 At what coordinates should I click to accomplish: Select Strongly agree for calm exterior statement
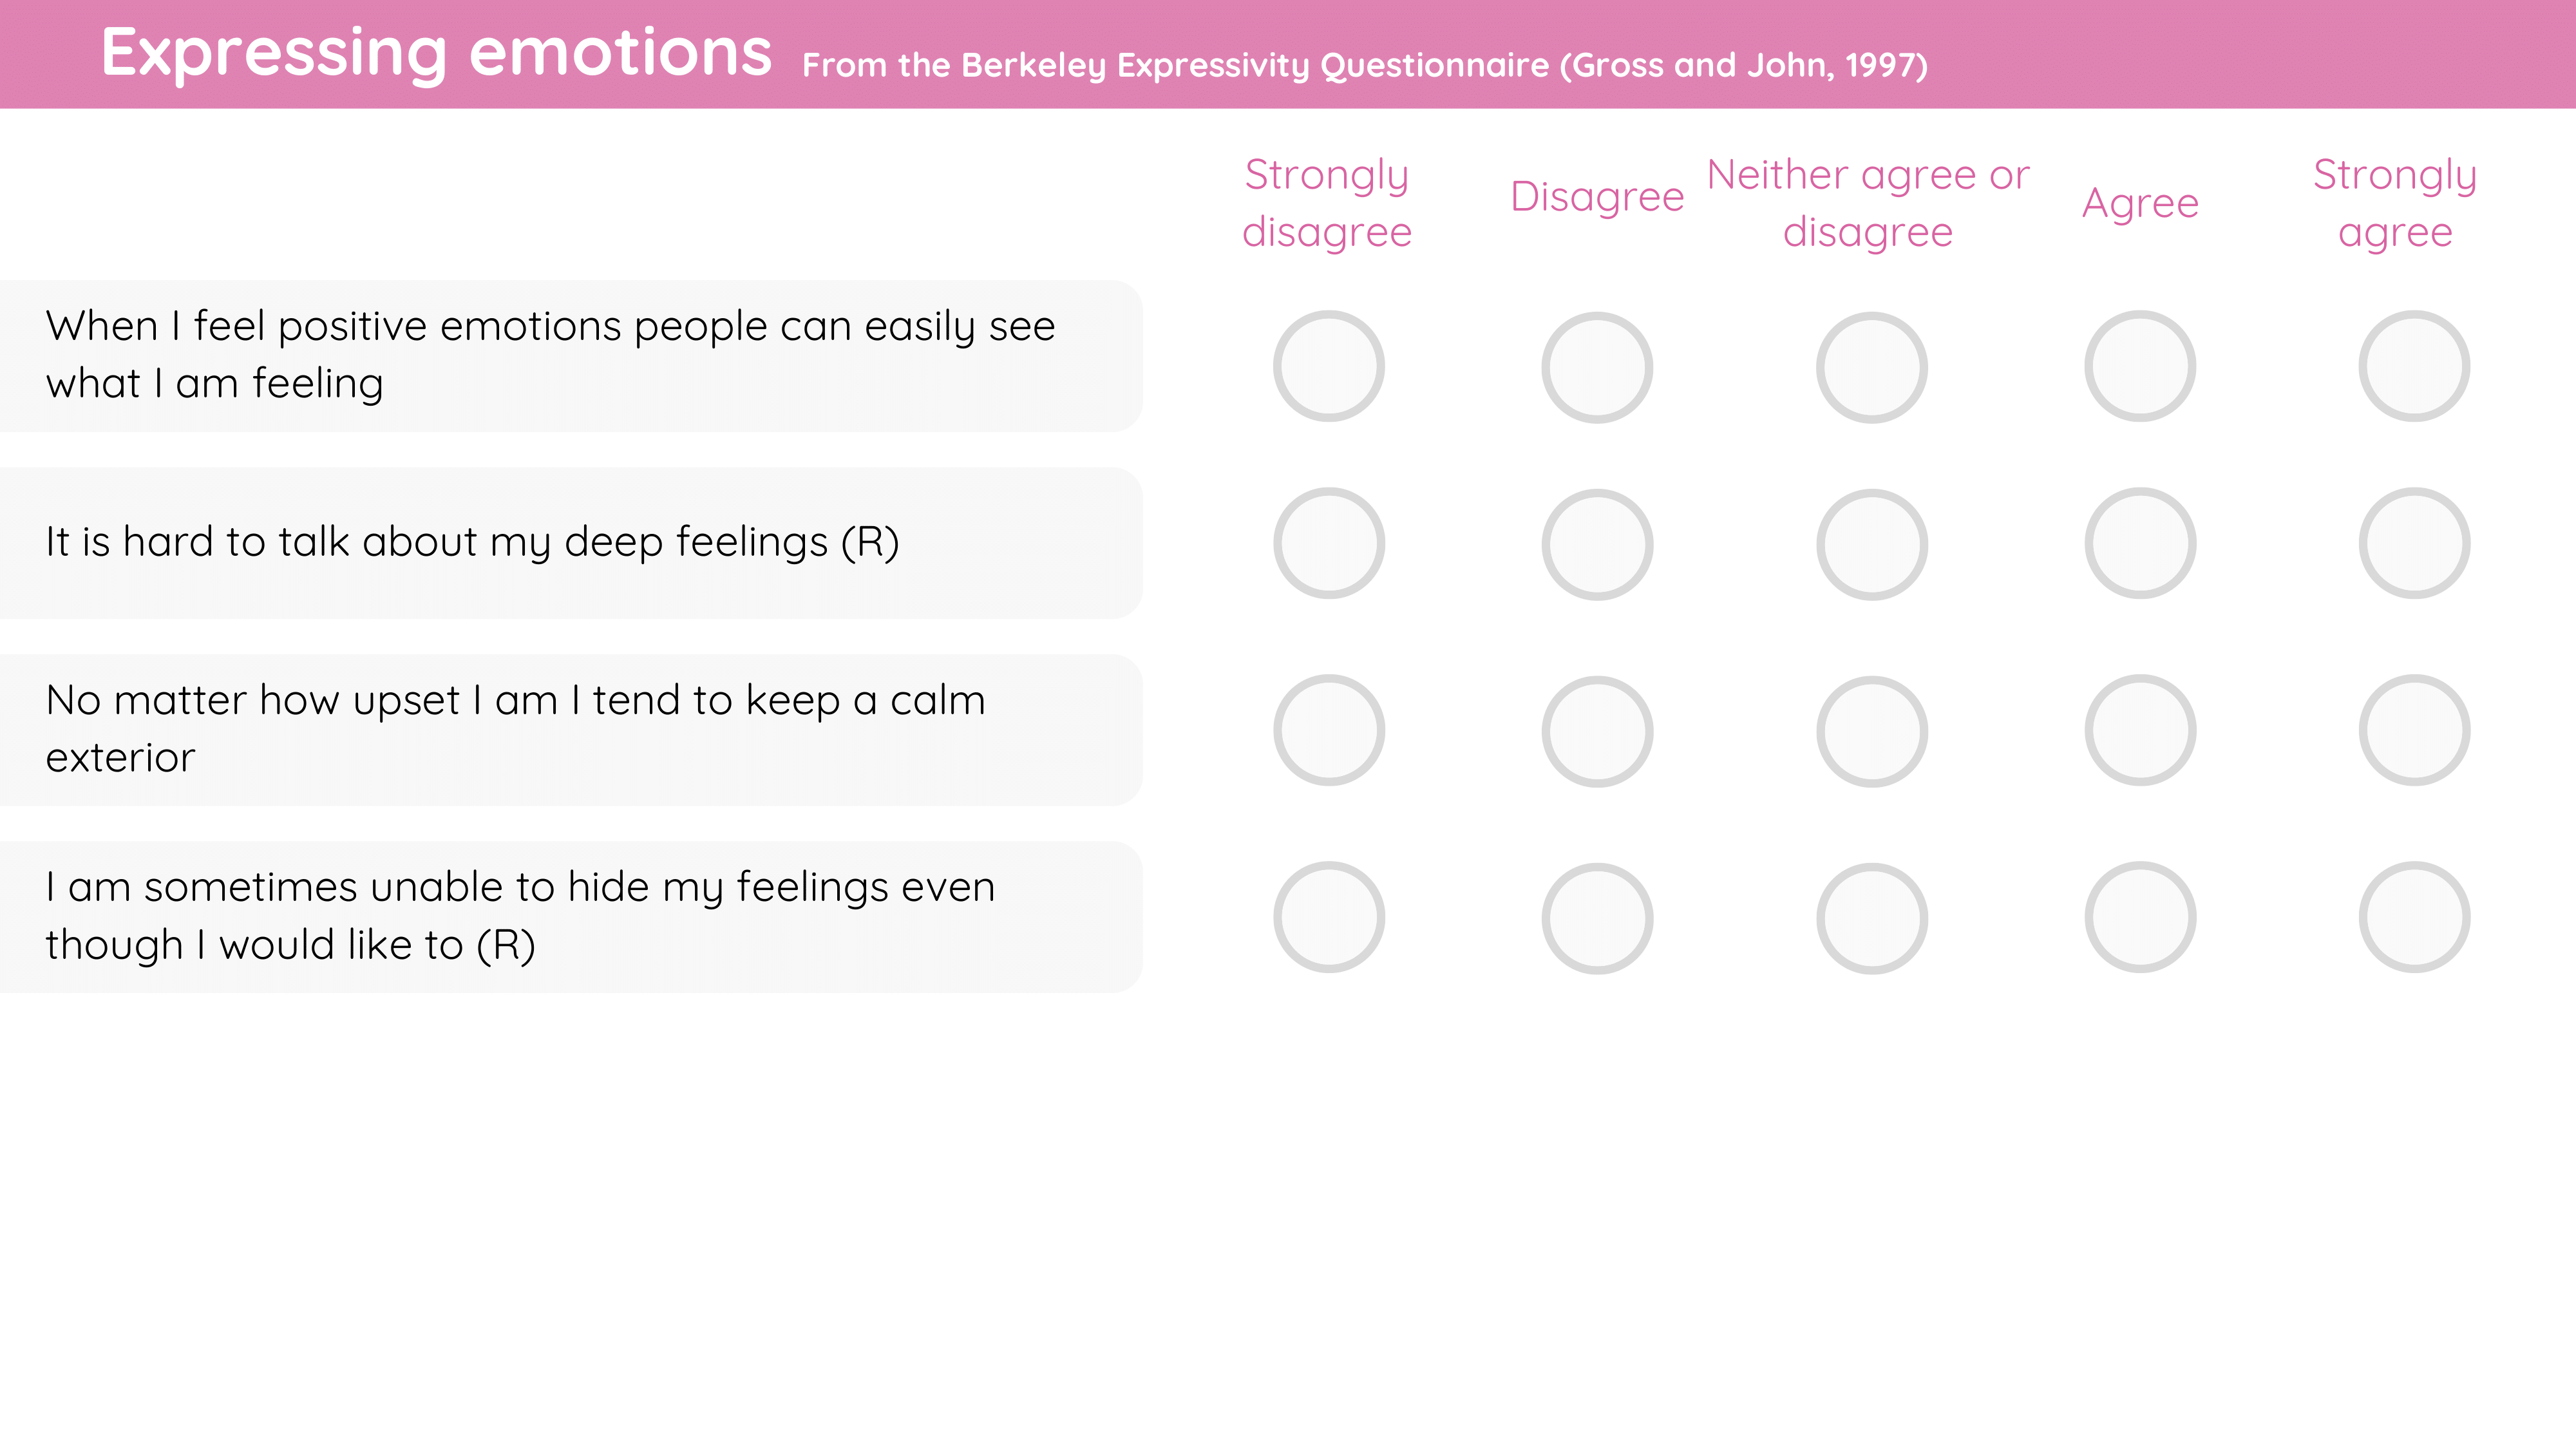point(2414,730)
